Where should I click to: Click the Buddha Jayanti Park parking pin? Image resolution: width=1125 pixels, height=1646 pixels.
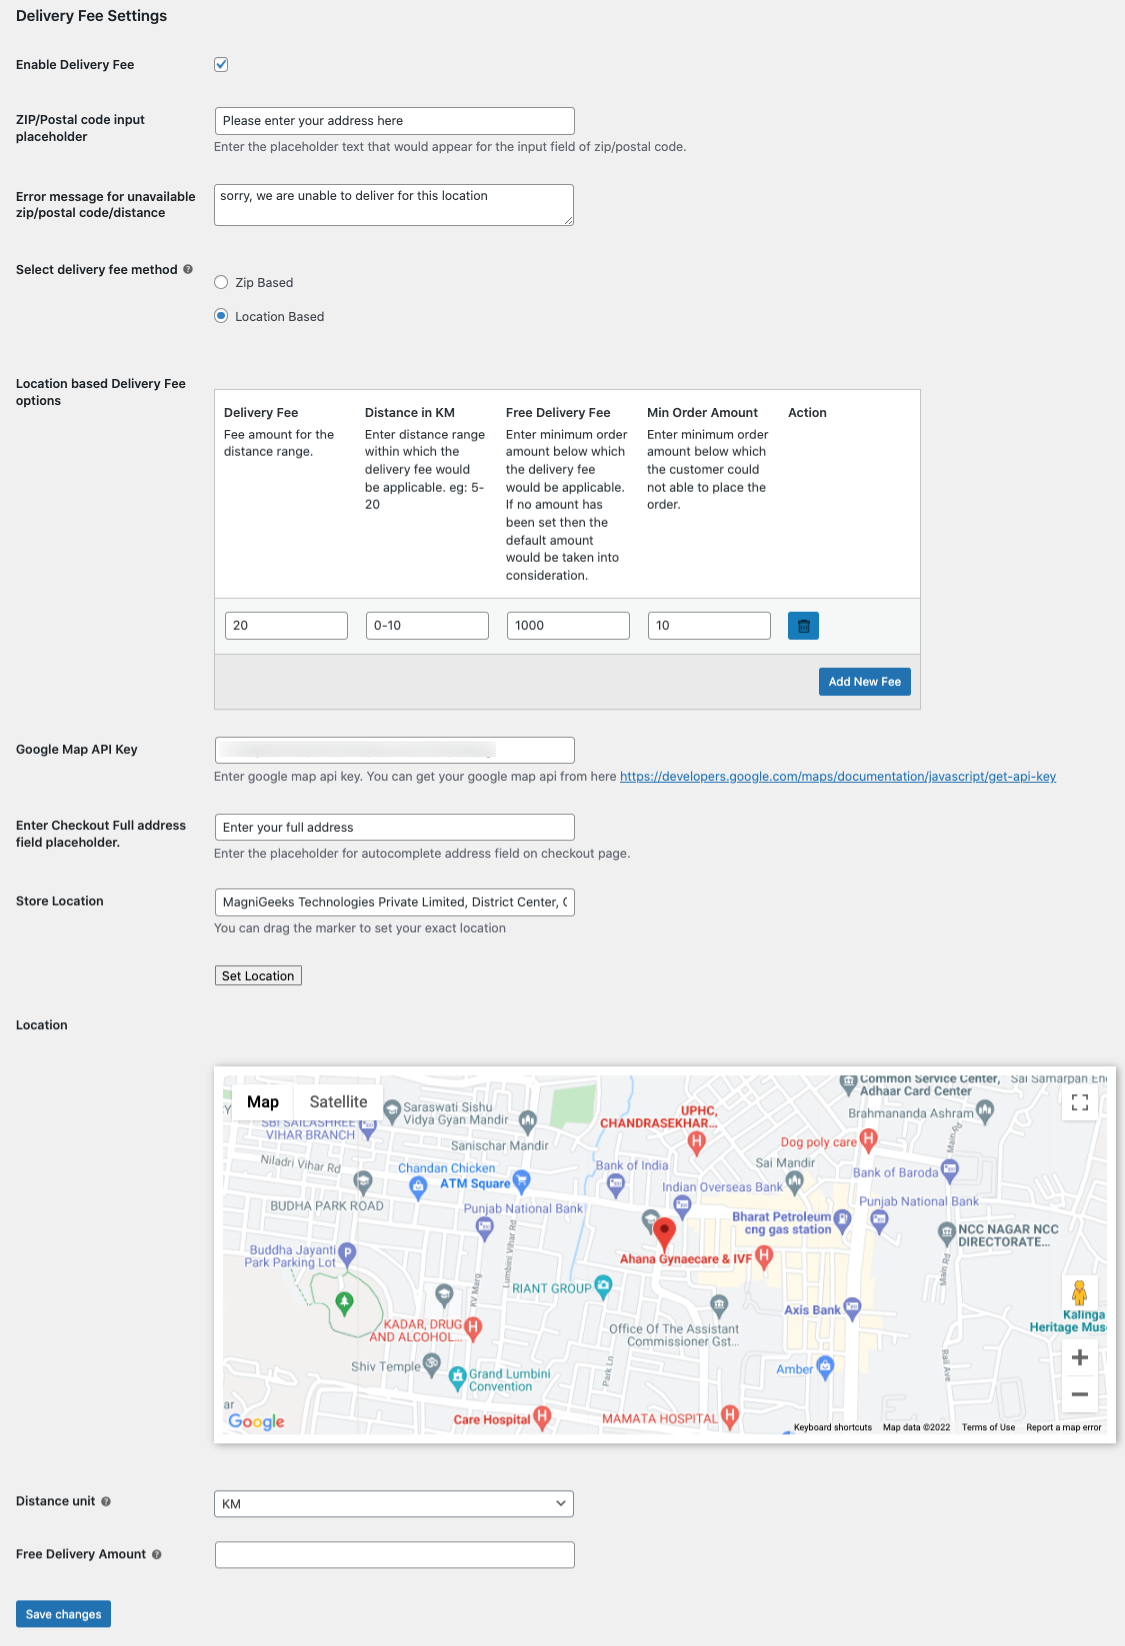(x=347, y=1253)
